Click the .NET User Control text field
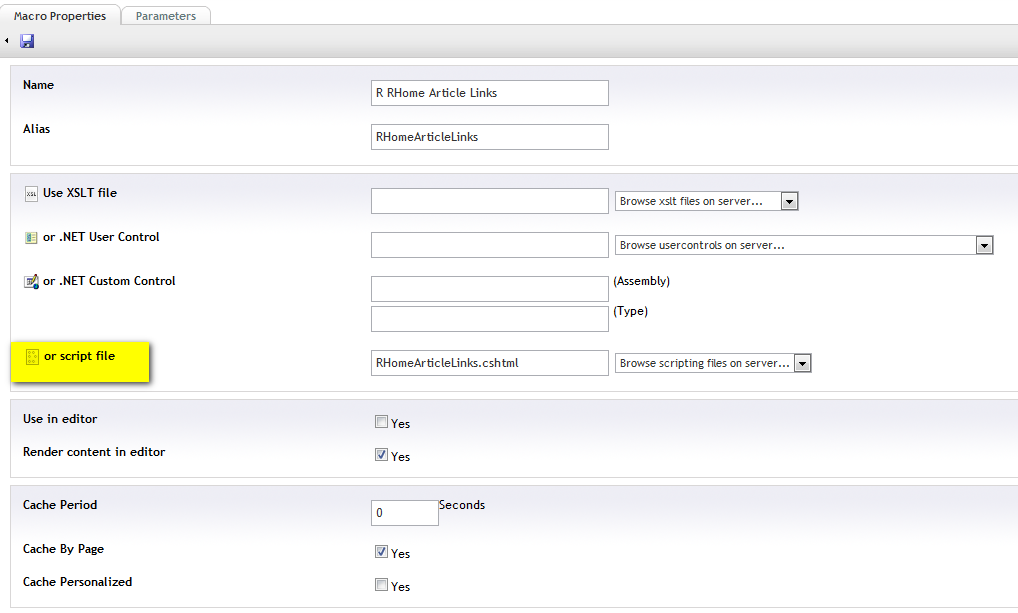The width and height of the screenshot is (1018, 613). [490, 245]
